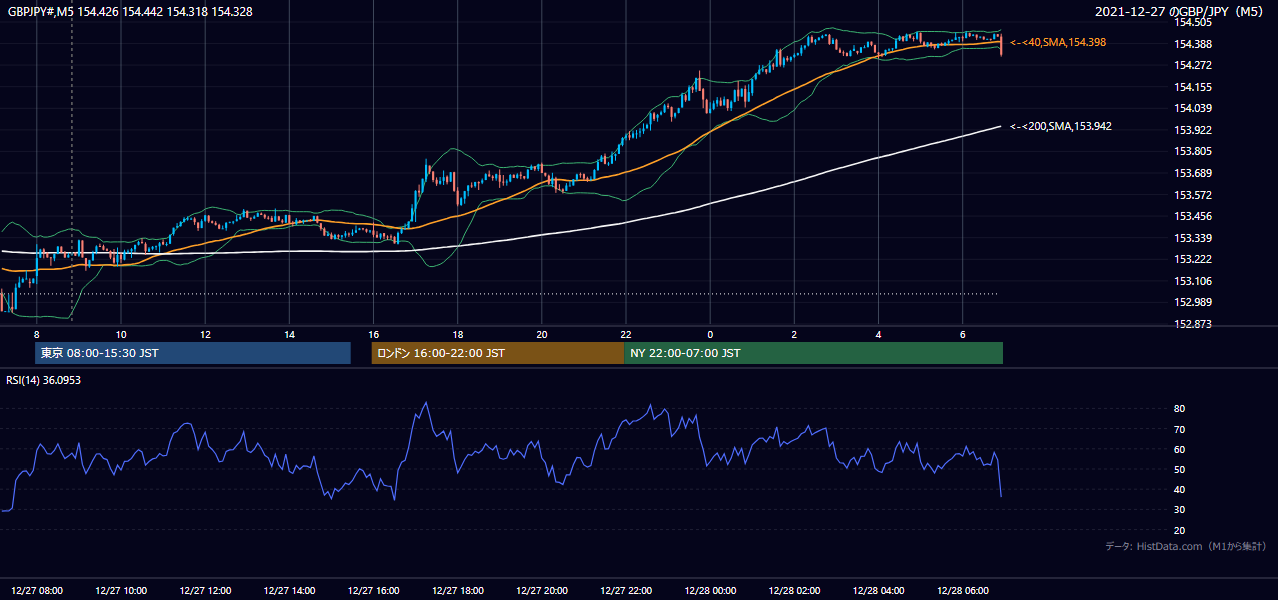
Task: Click the 12/27 20:00 date label
Action: point(542,590)
